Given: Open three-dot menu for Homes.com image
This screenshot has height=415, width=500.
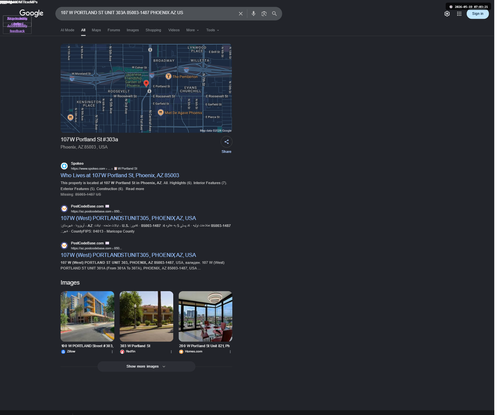Looking at the screenshot, I should click(230, 352).
